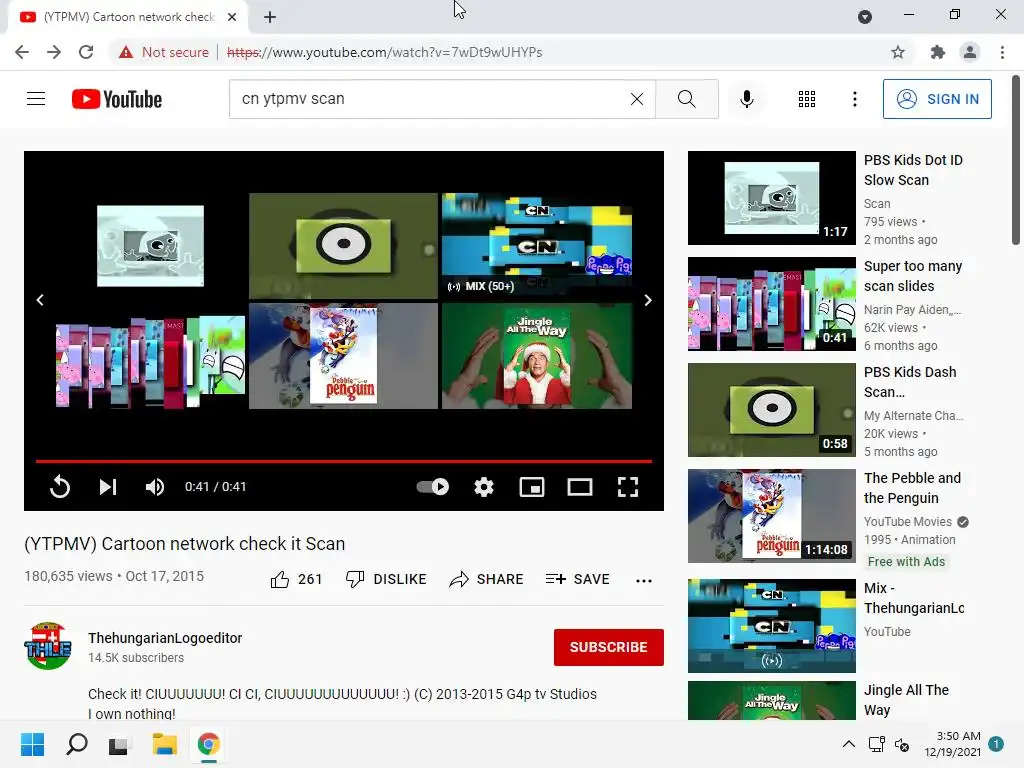Open ThehungarianLogoeditor channel avatar
Viewport: 1024px width, 768px height.
point(48,646)
